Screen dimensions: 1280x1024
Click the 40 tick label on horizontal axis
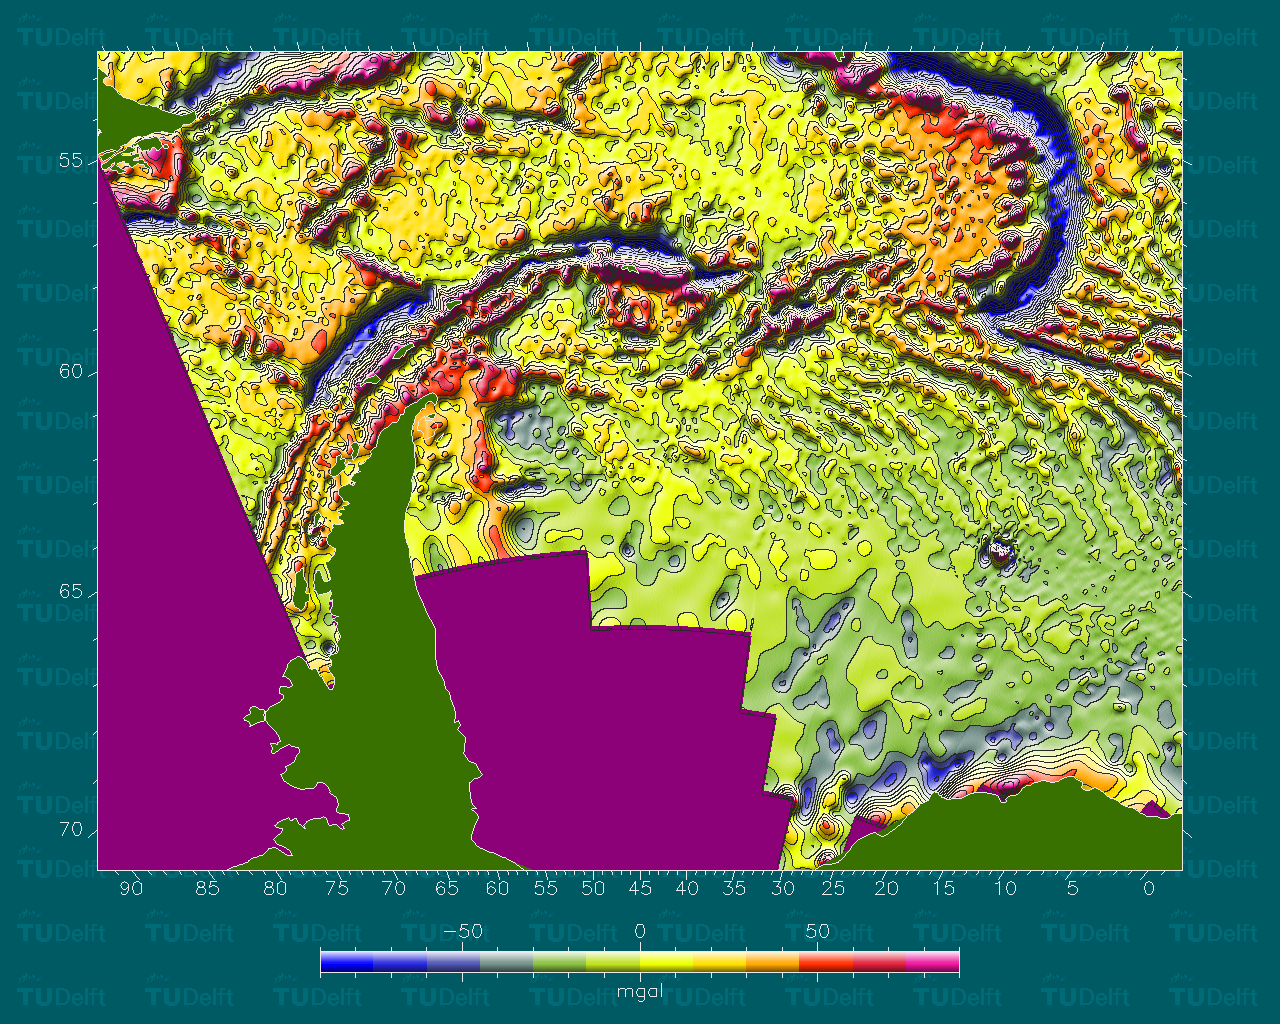[687, 888]
